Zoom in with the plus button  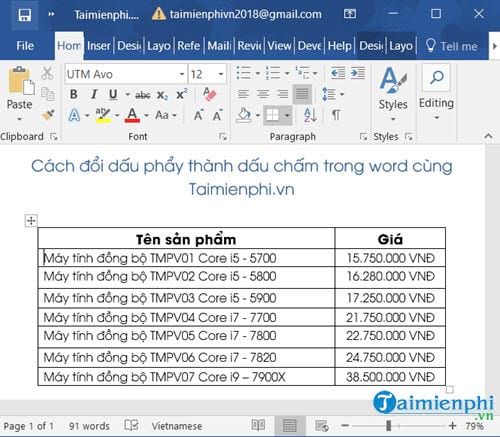[x=452, y=425]
